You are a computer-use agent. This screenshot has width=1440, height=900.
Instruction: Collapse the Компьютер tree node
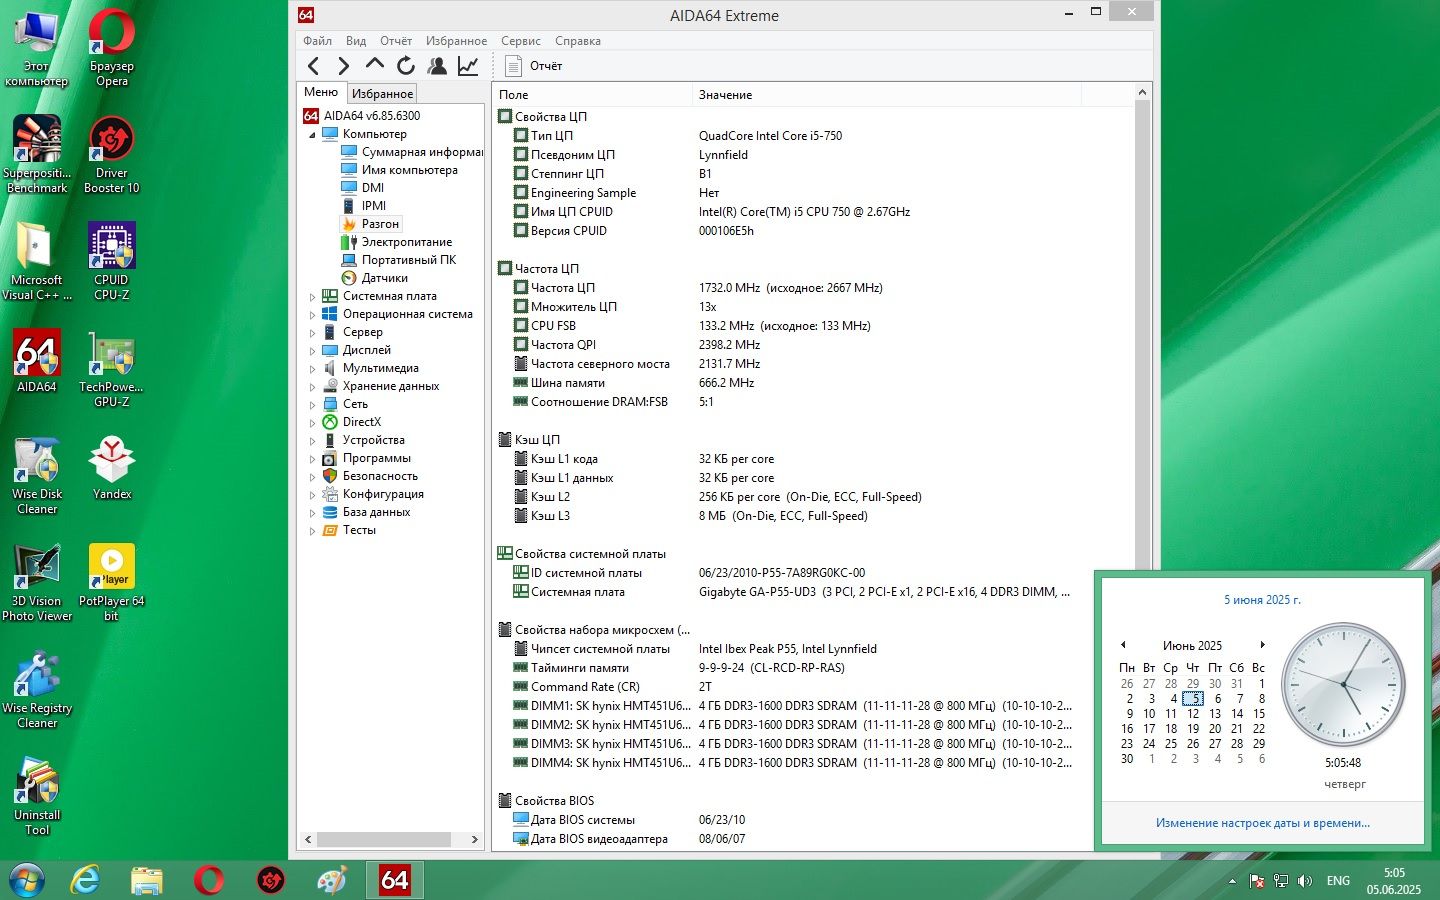tap(312, 135)
